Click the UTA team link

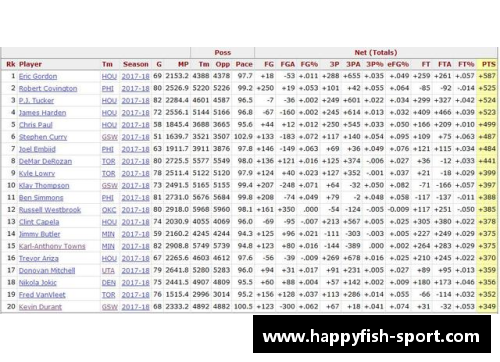(108, 271)
